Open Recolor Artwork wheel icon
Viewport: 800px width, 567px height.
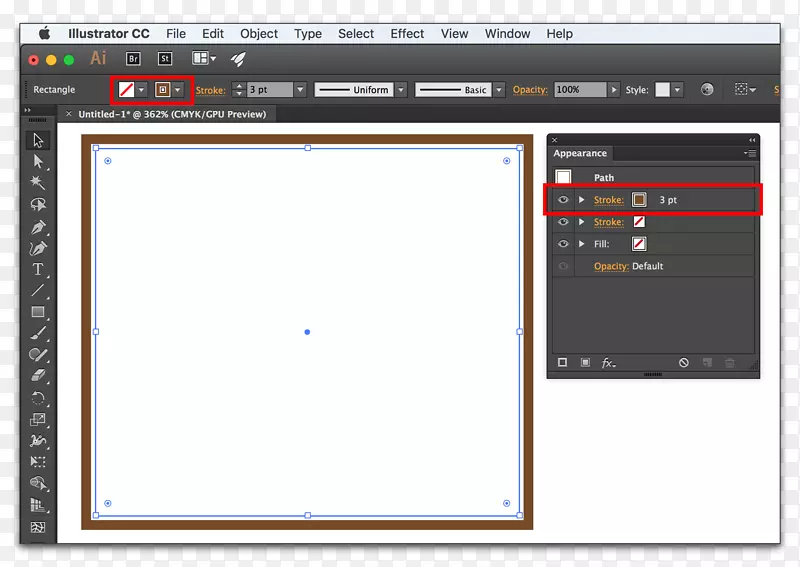coord(707,89)
